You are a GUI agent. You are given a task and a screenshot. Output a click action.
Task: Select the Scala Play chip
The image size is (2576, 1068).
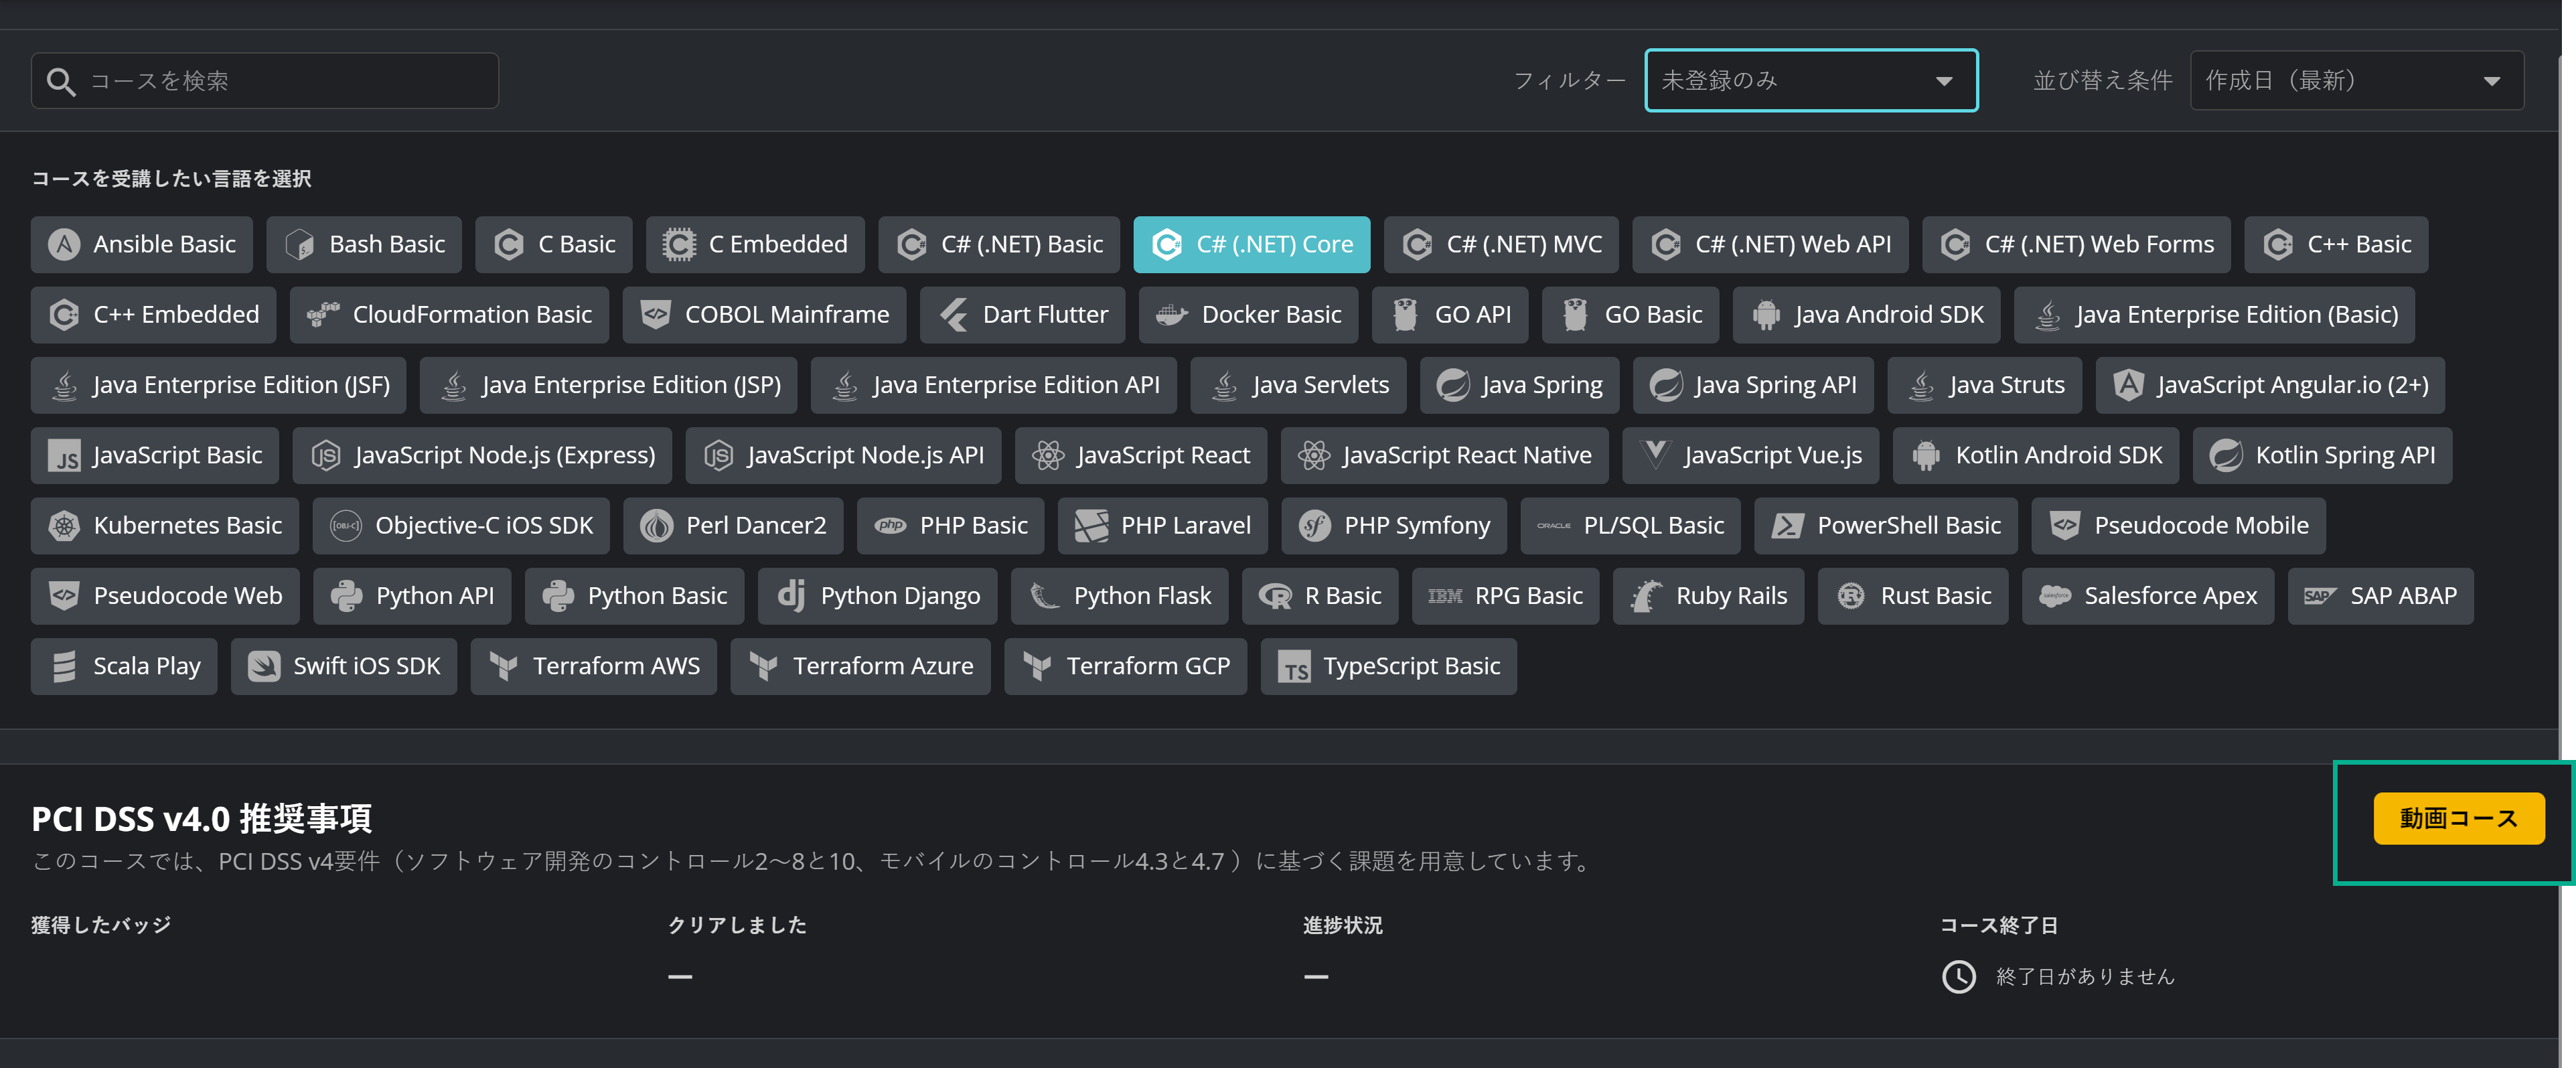124,666
